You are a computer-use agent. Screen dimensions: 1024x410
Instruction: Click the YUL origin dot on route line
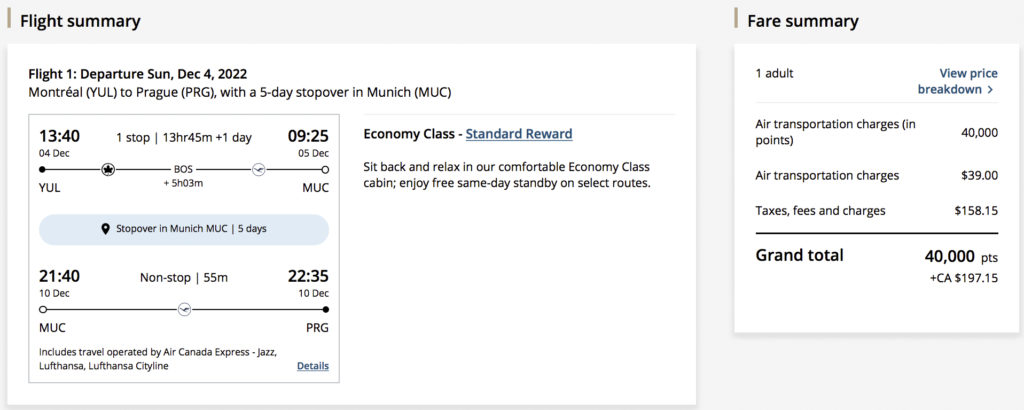point(42,170)
